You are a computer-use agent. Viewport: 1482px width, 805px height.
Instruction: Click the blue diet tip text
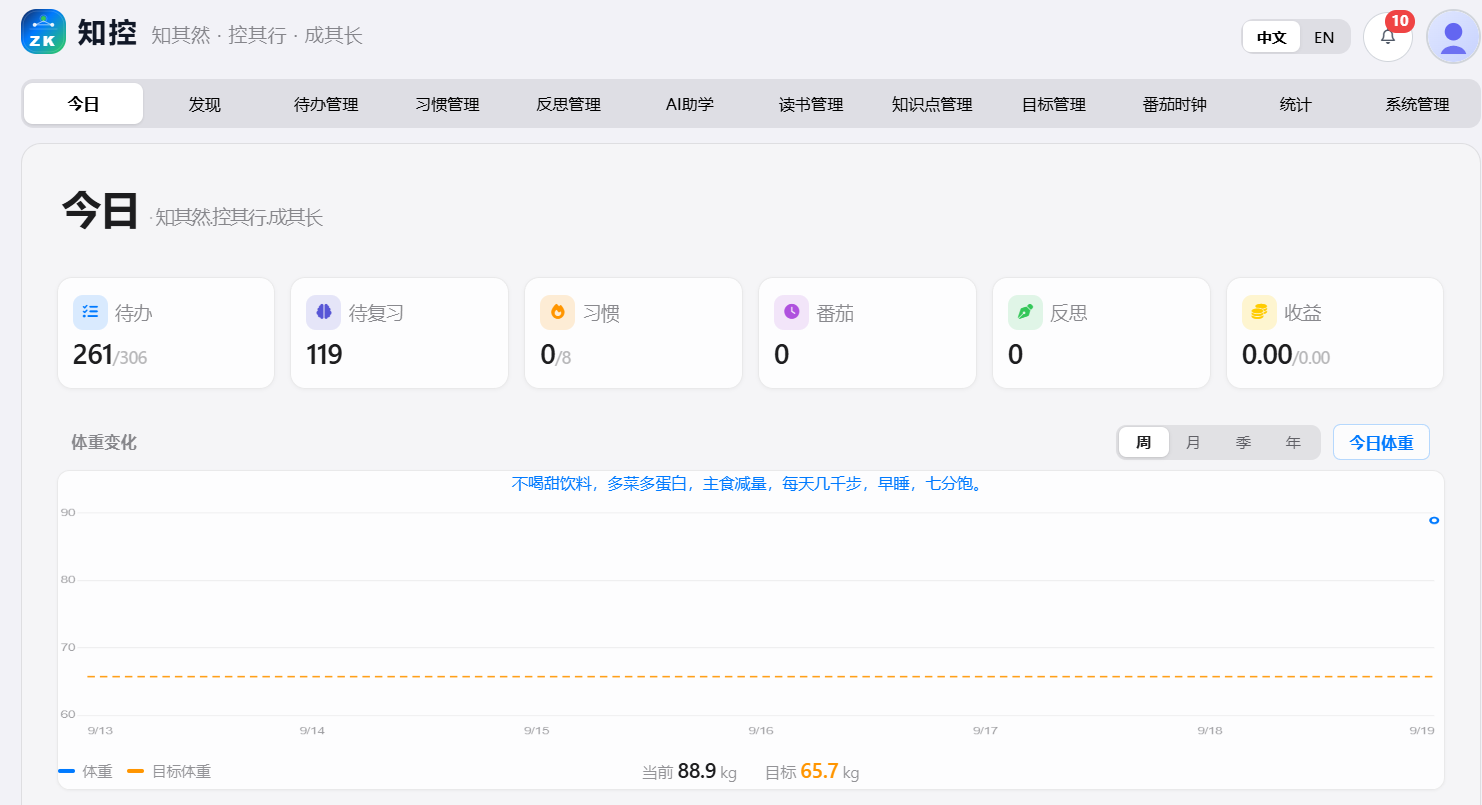pyautogui.click(x=749, y=484)
